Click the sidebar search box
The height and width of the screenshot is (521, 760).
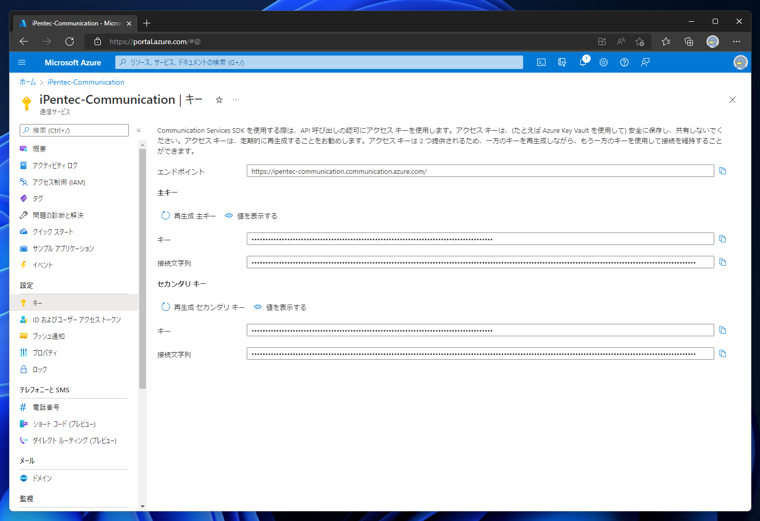point(74,130)
